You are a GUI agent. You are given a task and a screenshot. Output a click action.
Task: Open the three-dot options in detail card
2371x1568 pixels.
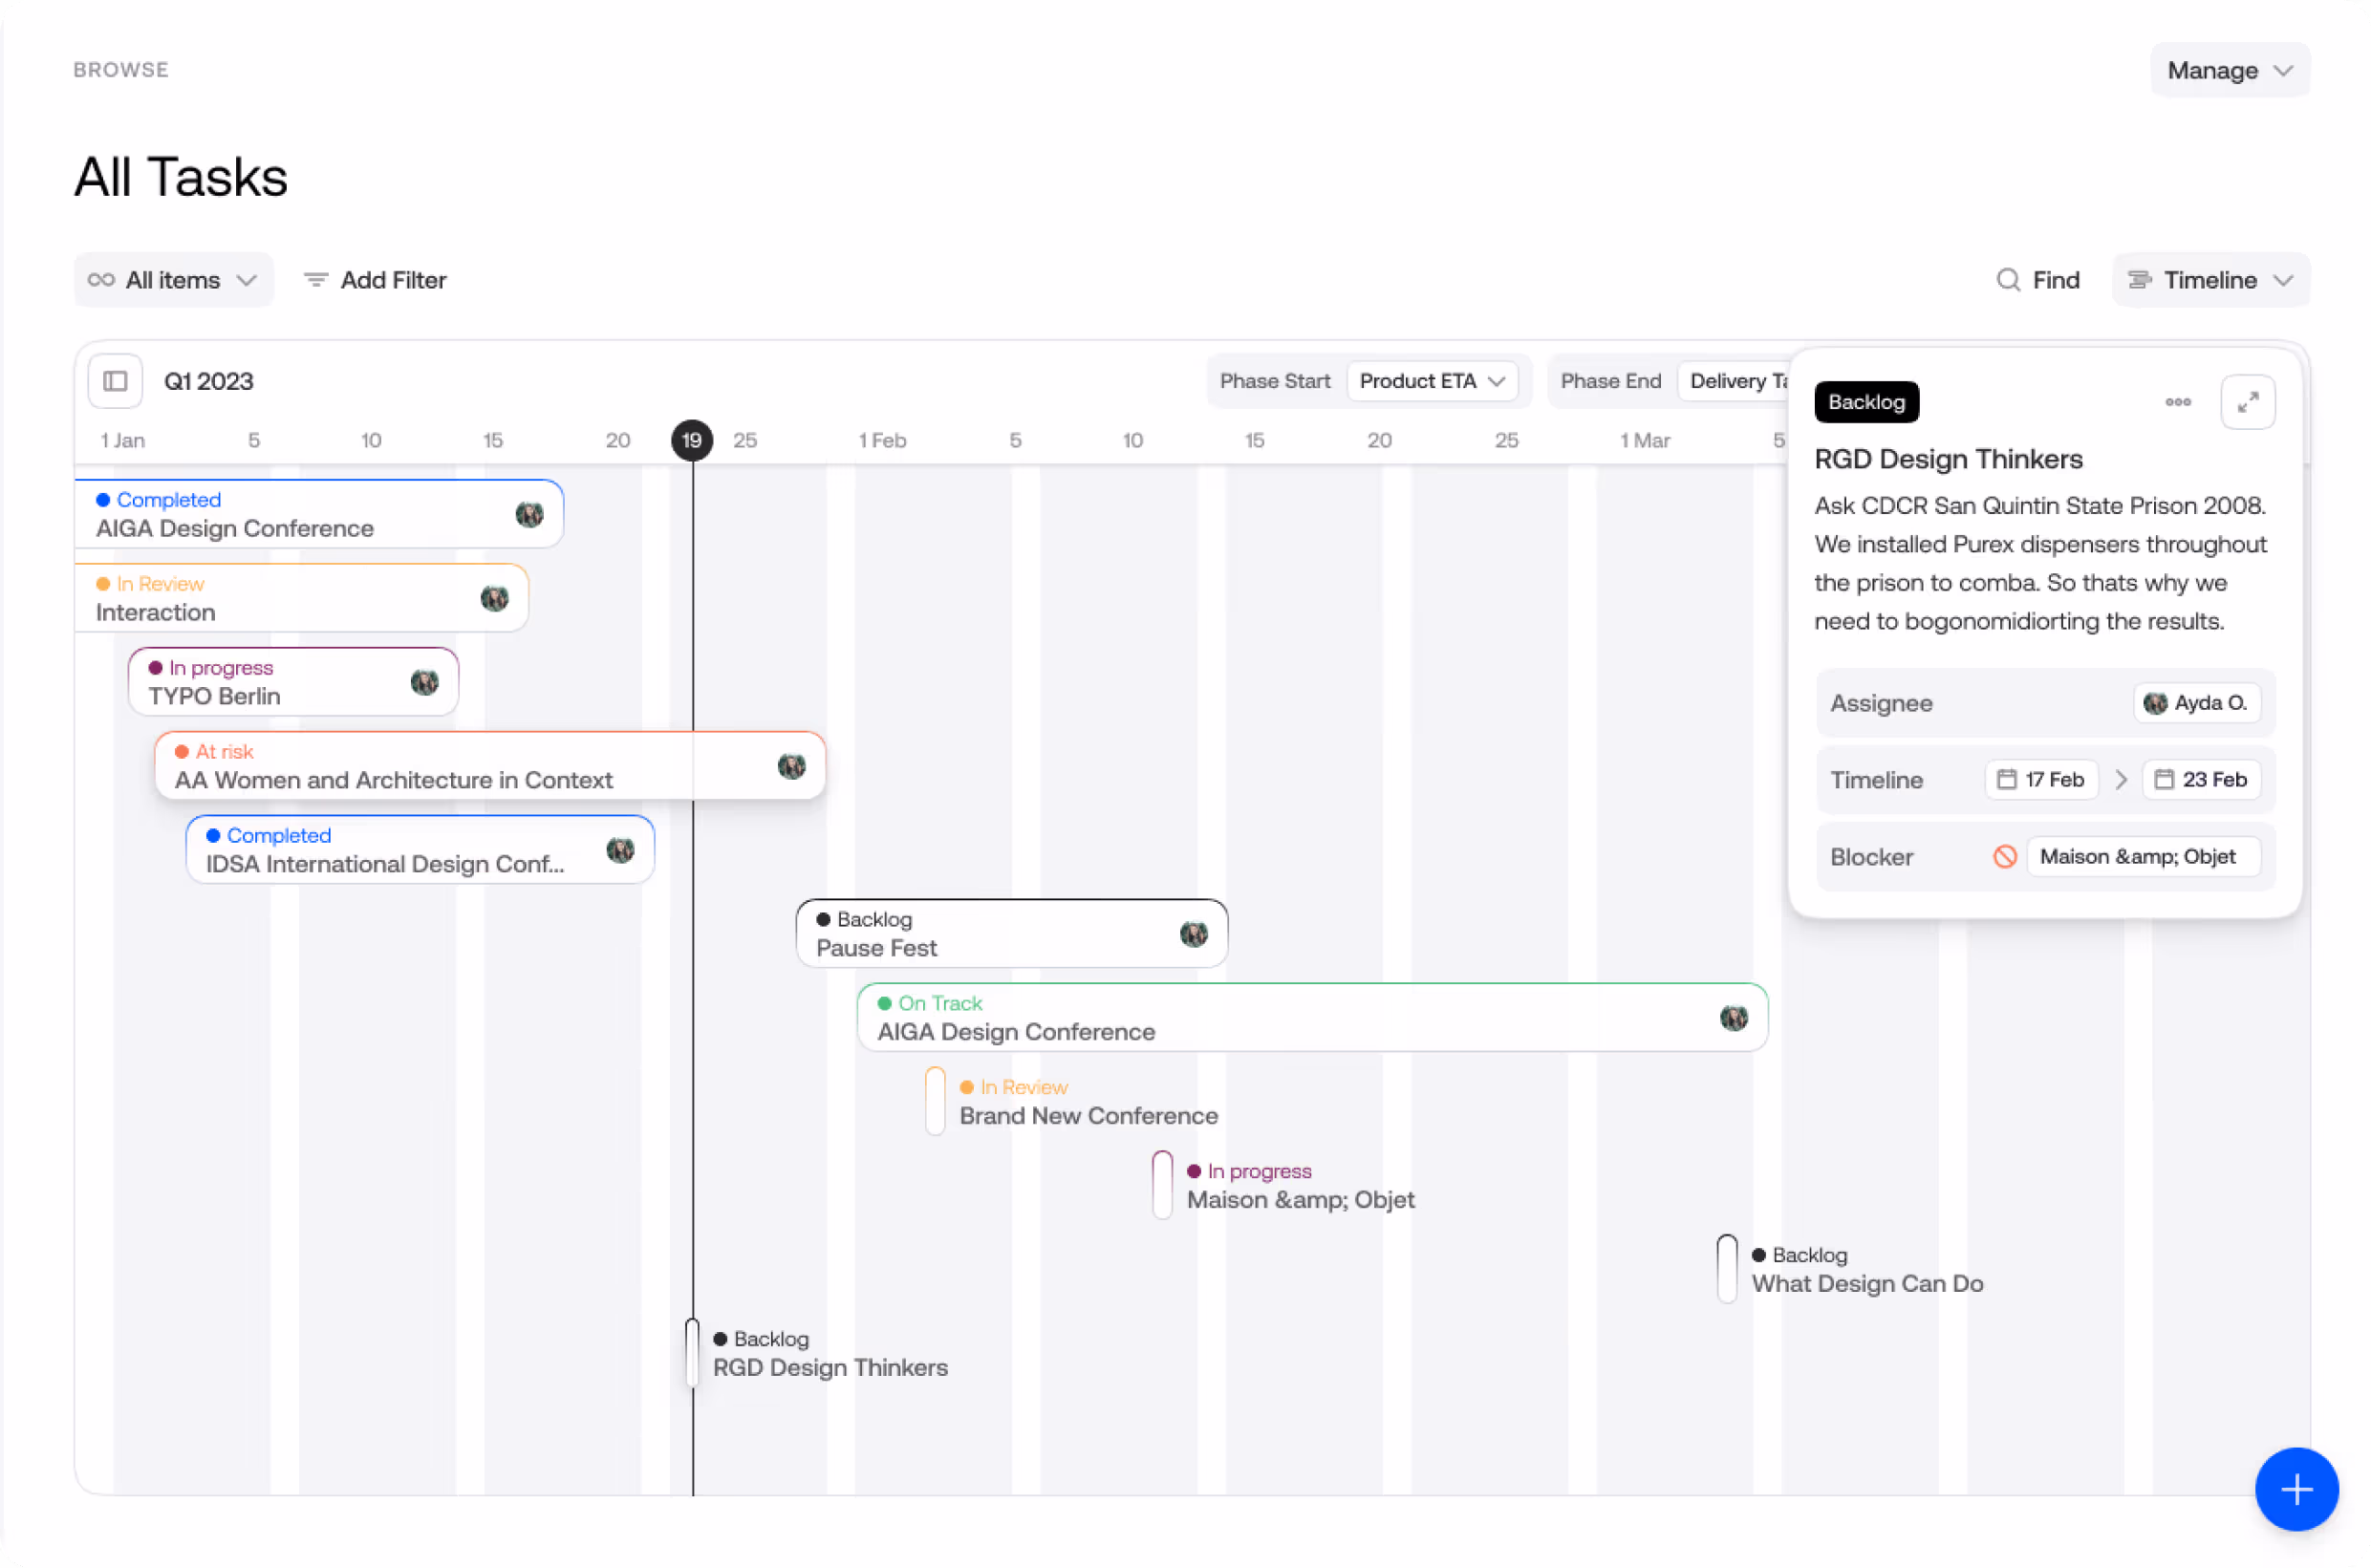pos(2177,402)
